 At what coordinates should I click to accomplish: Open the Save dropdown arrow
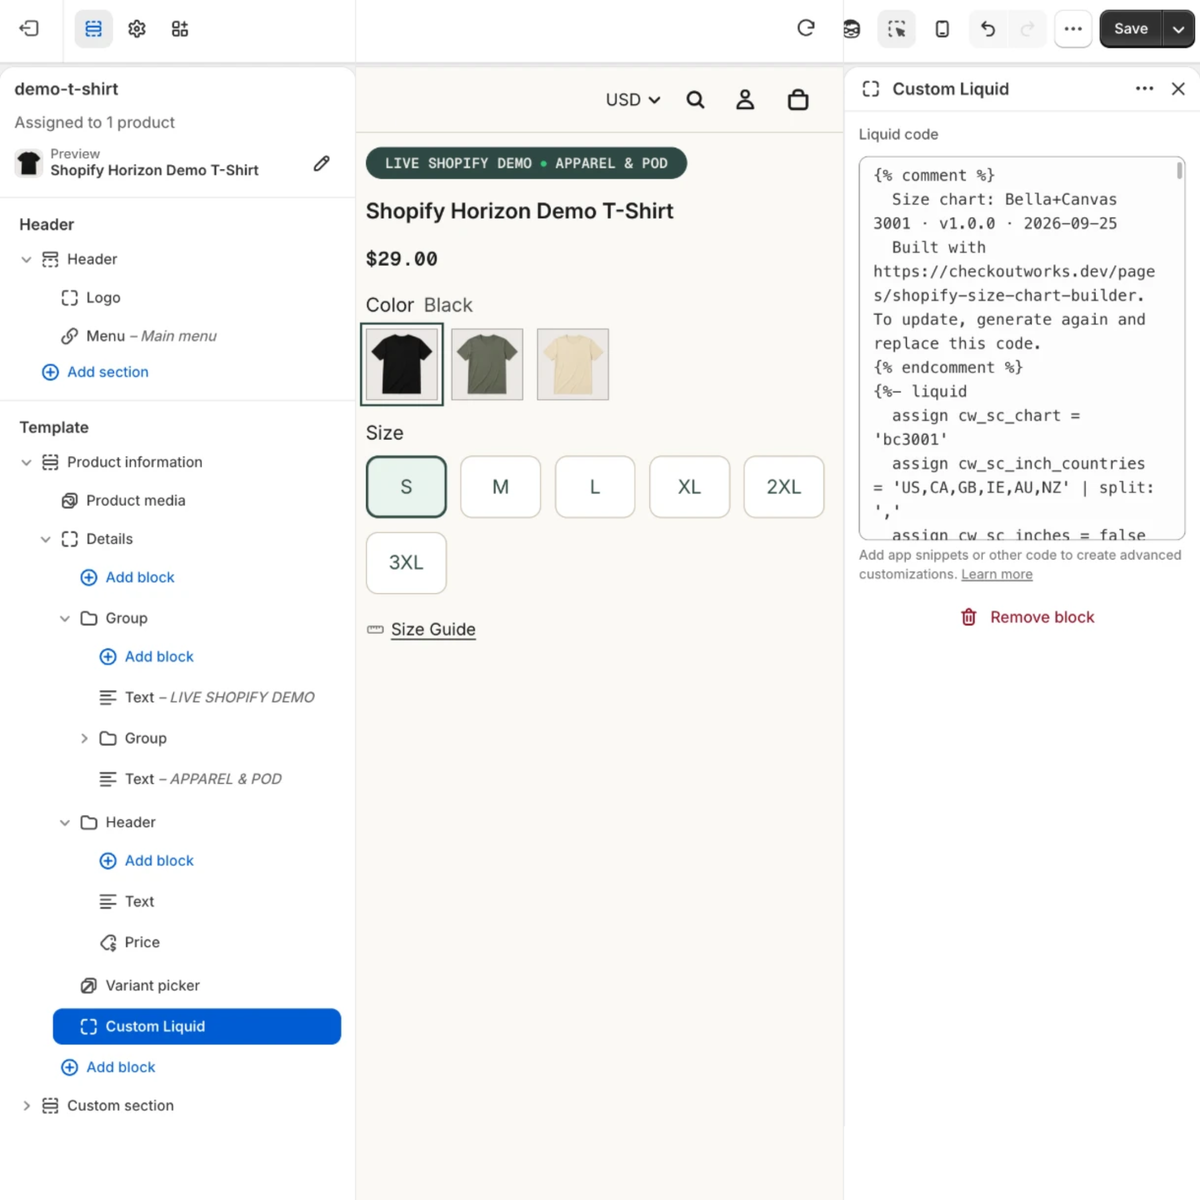[x=1179, y=29]
